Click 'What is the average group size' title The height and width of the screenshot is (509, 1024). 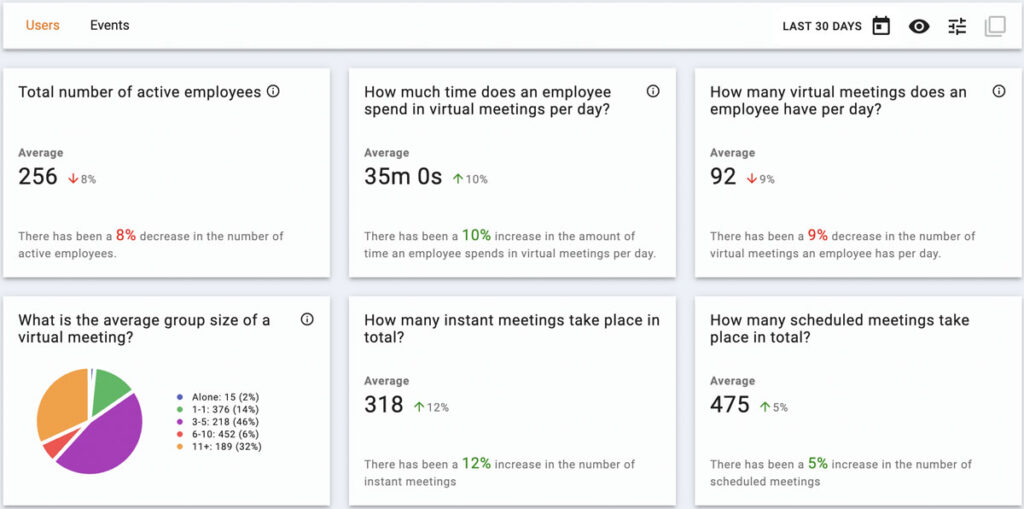click(144, 329)
